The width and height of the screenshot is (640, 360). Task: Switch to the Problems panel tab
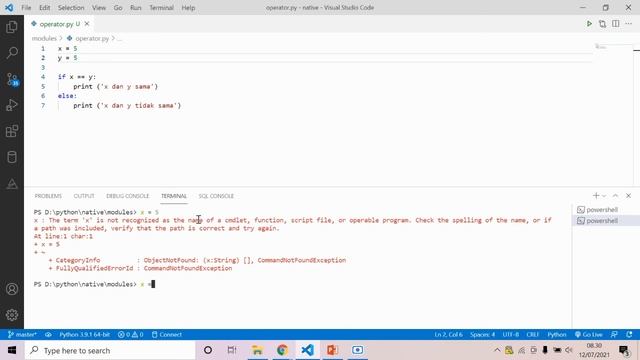48,196
